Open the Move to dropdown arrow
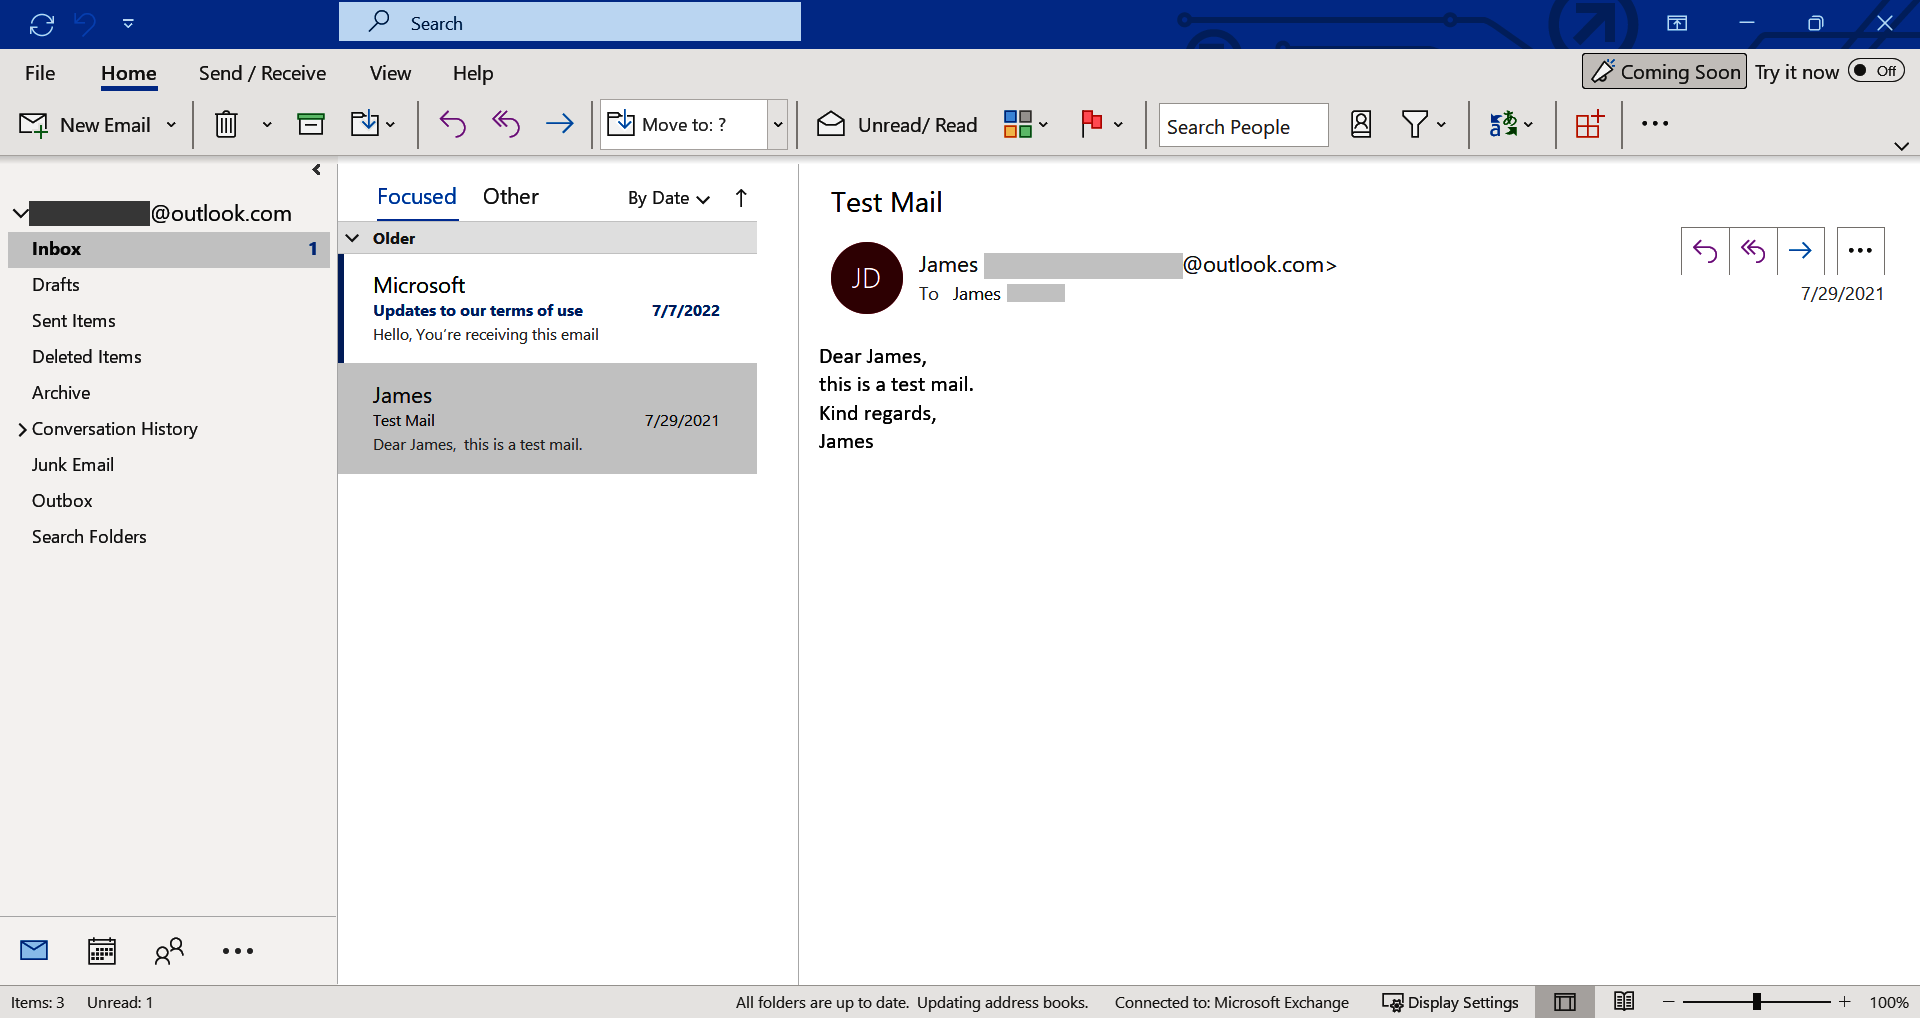Viewport: 1921px width, 1018px height. (x=778, y=124)
